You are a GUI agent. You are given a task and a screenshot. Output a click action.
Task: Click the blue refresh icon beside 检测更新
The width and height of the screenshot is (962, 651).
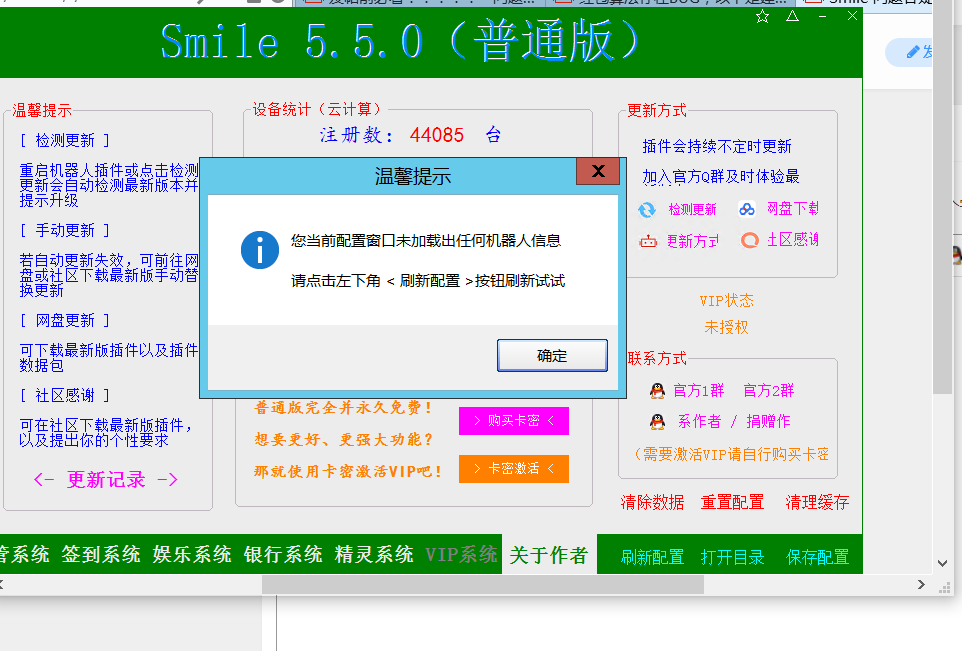tap(647, 209)
